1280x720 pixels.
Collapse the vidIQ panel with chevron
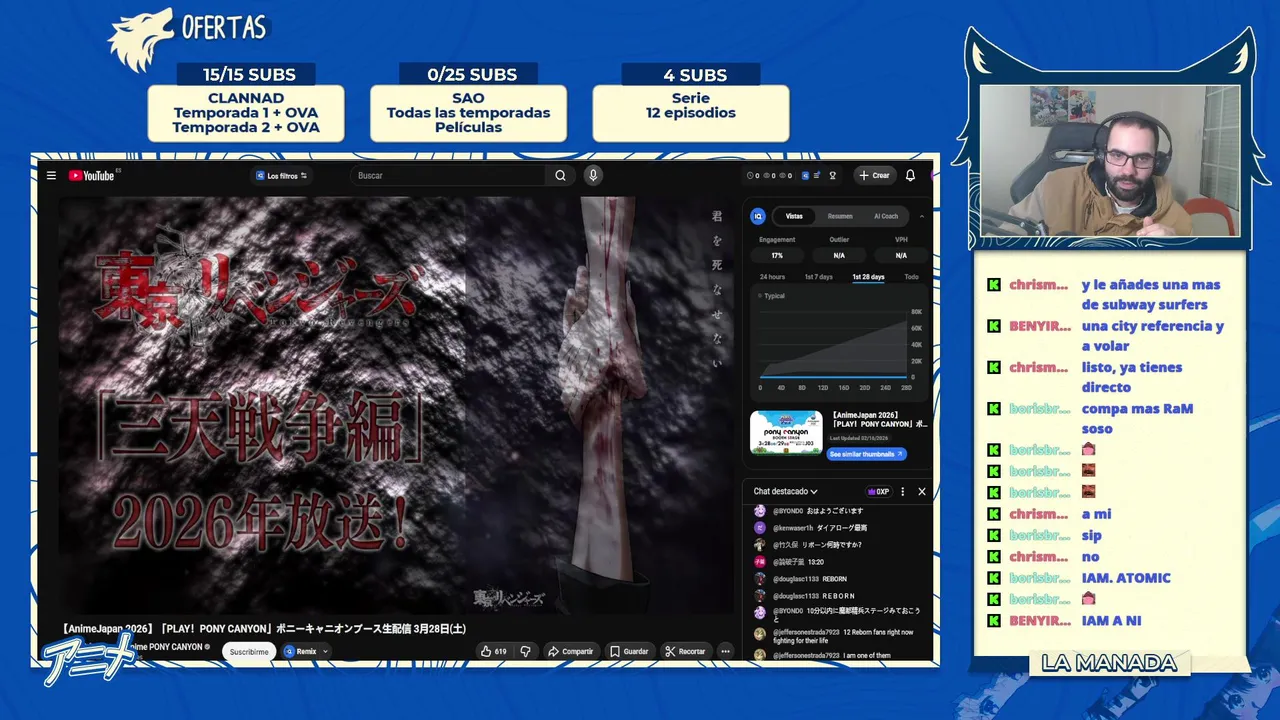coord(922,216)
